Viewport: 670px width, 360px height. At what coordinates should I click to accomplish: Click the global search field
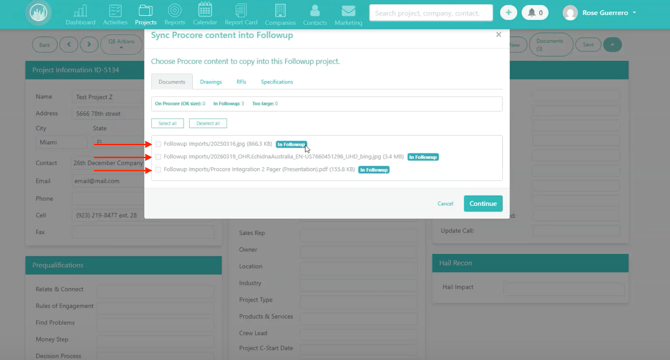tap(431, 13)
